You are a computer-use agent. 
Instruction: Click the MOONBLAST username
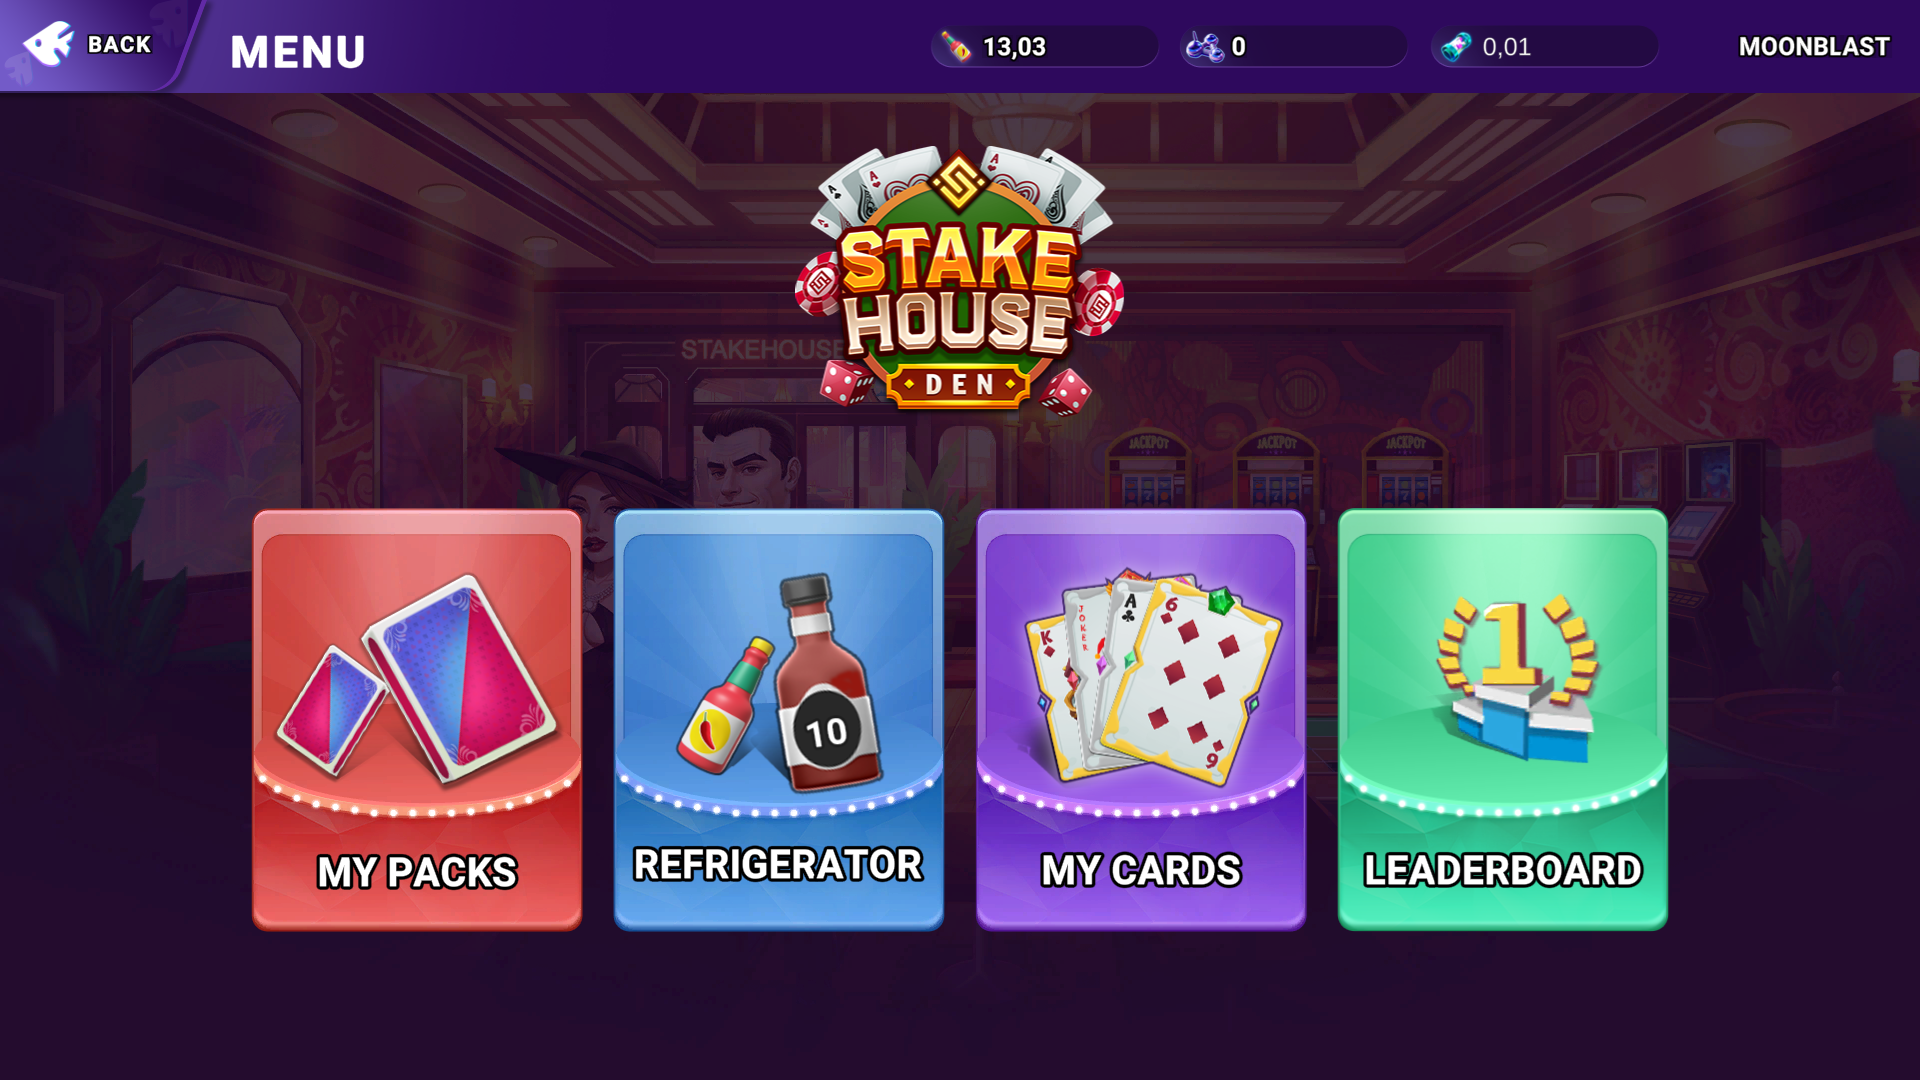[1814, 46]
